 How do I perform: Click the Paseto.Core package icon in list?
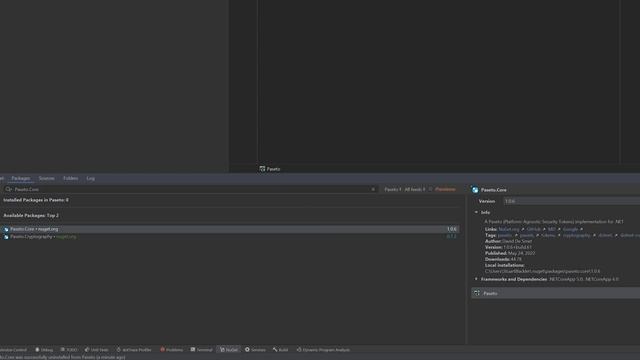(x=6, y=229)
